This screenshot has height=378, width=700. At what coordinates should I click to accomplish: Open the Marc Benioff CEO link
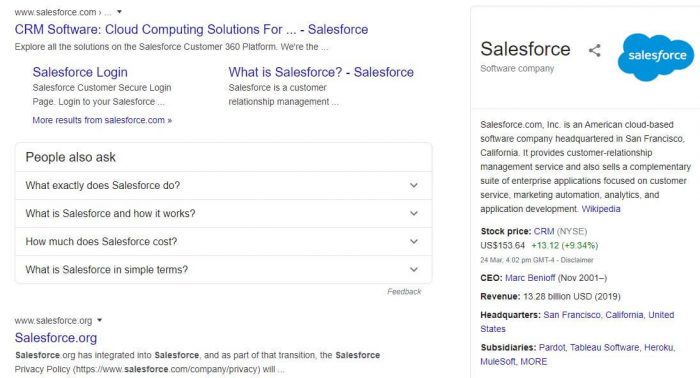pos(530,278)
